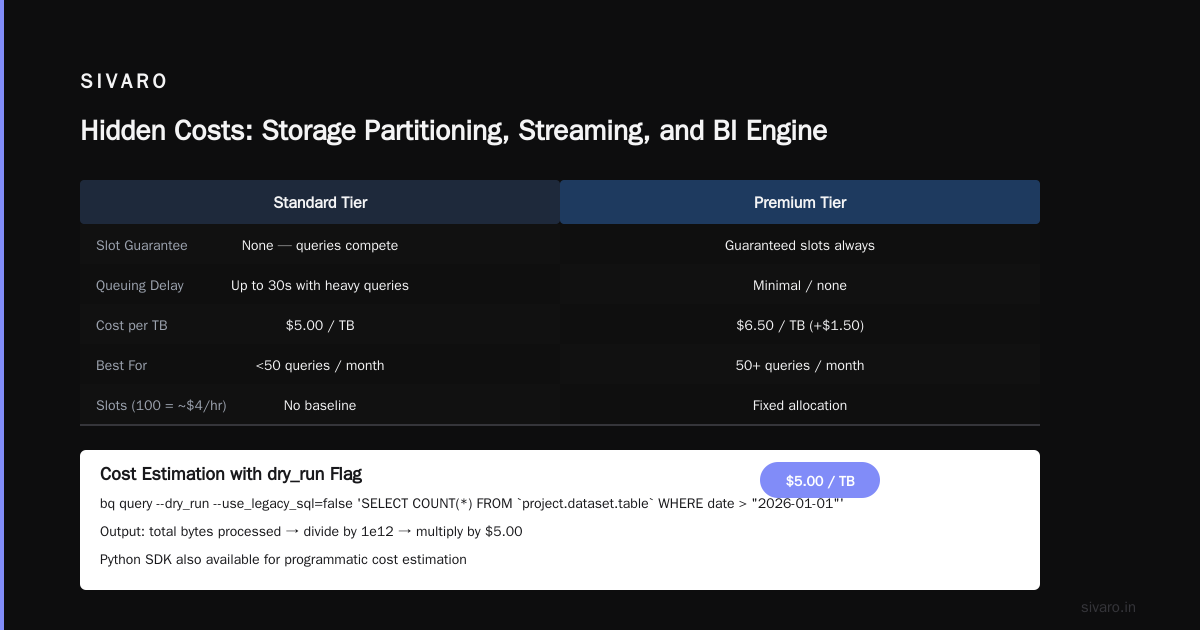Click 'Up to 30s with heavy queries'

[320, 285]
